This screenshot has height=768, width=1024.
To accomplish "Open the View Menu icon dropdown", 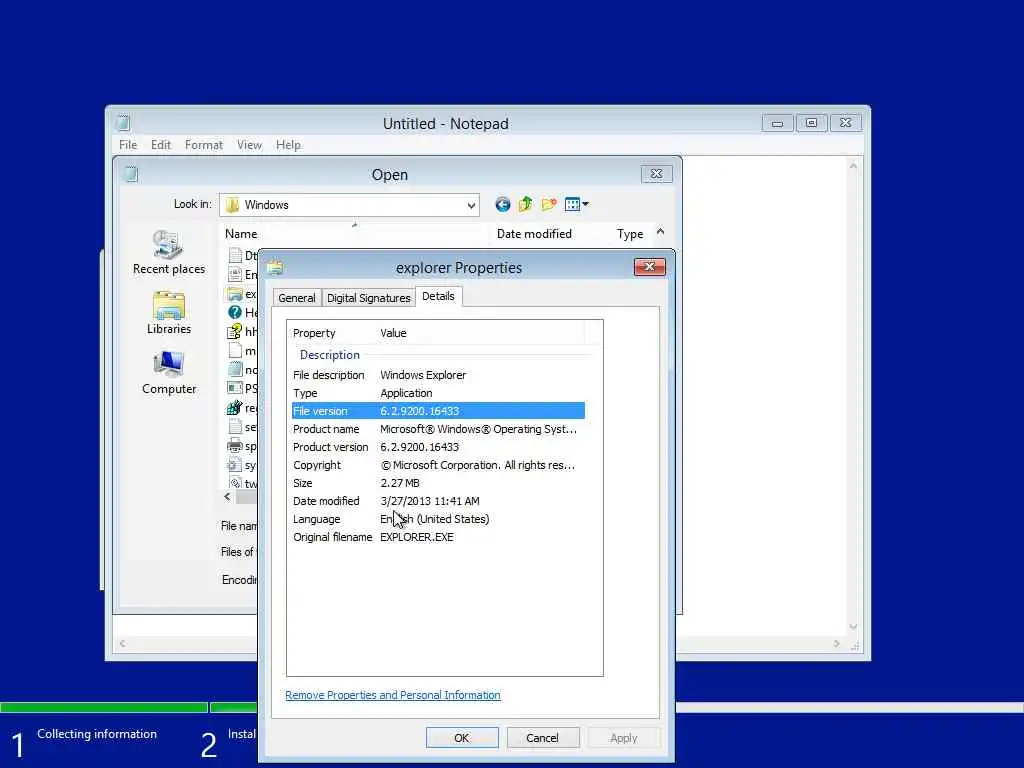I will point(577,204).
